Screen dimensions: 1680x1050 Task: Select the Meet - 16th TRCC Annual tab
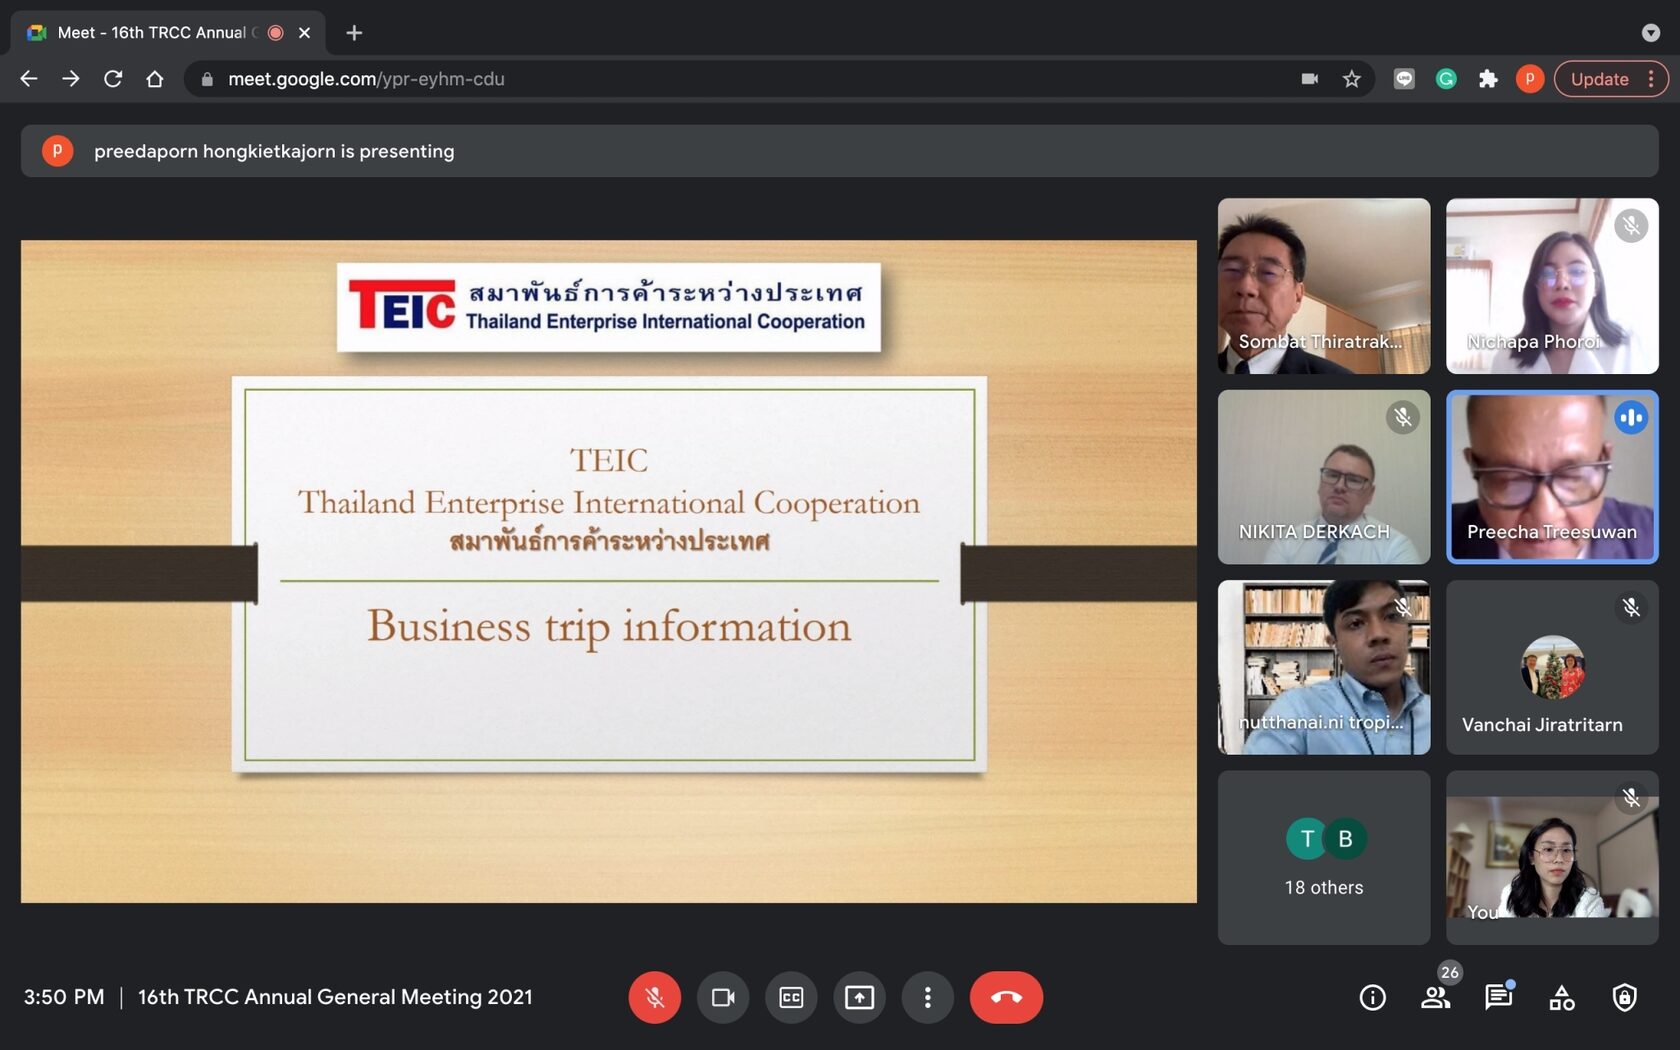coord(168,33)
